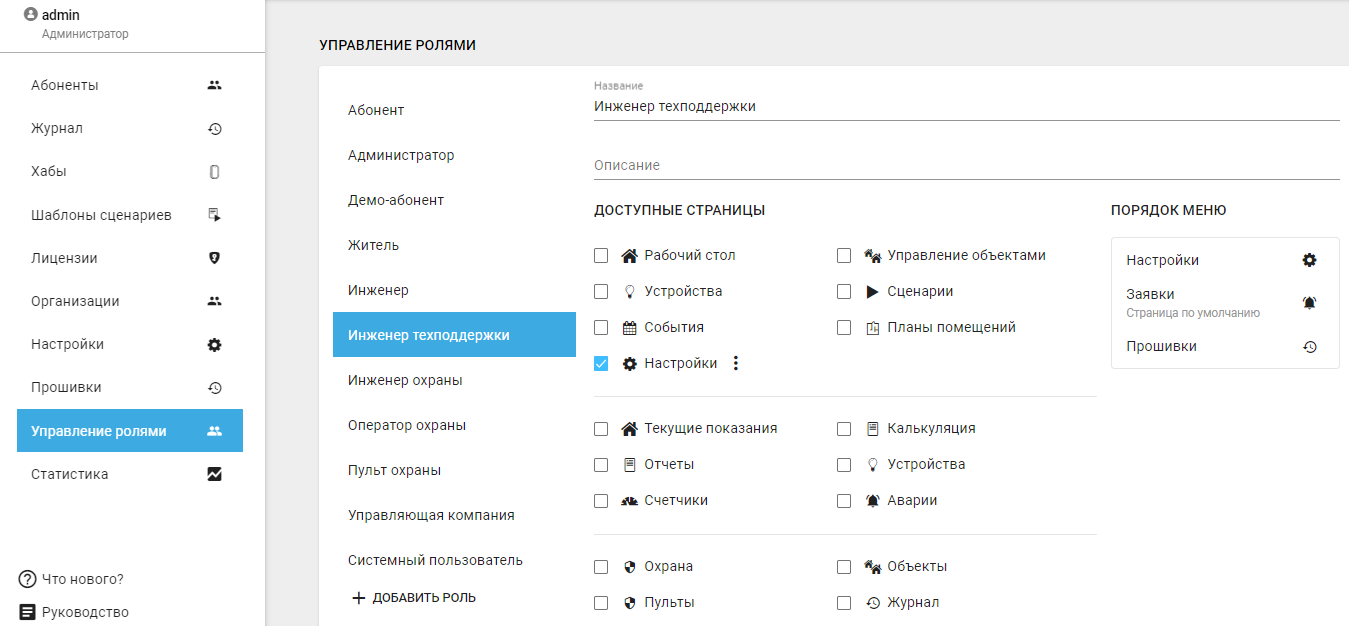The width and height of the screenshot is (1349, 626).
Task: Open the Что нового? link
Action: pyautogui.click(x=82, y=579)
